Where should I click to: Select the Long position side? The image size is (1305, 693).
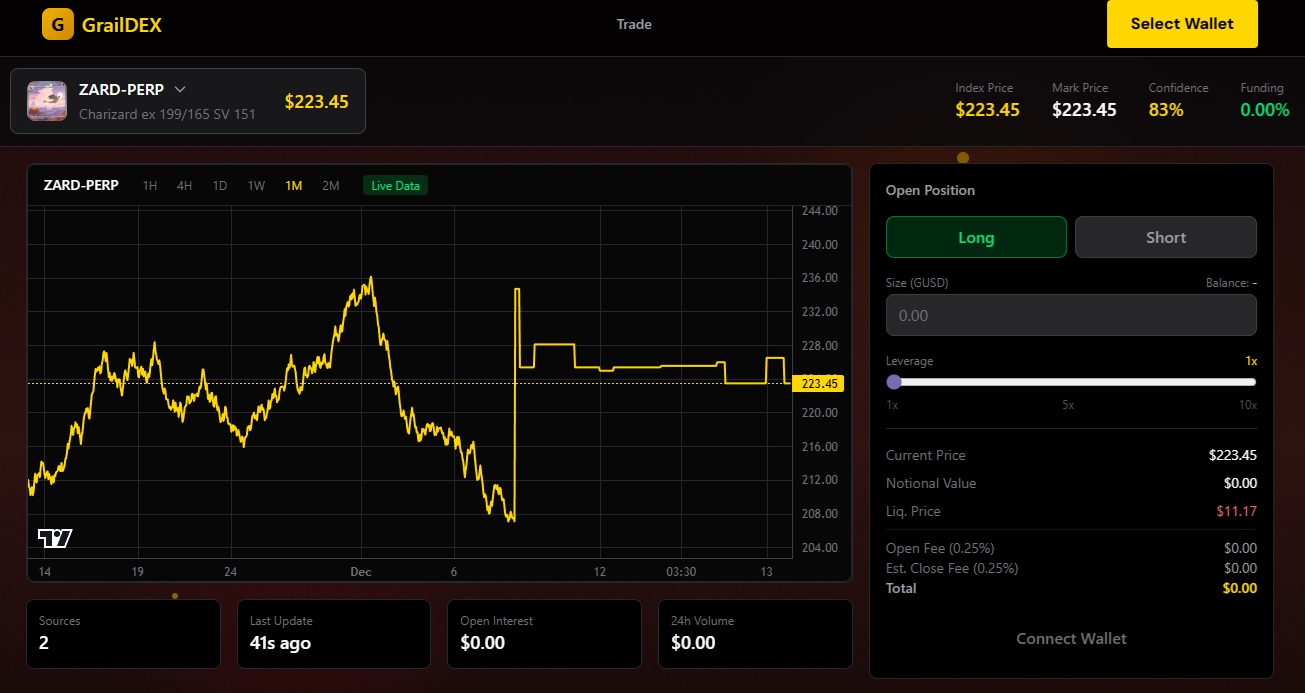tap(975, 237)
